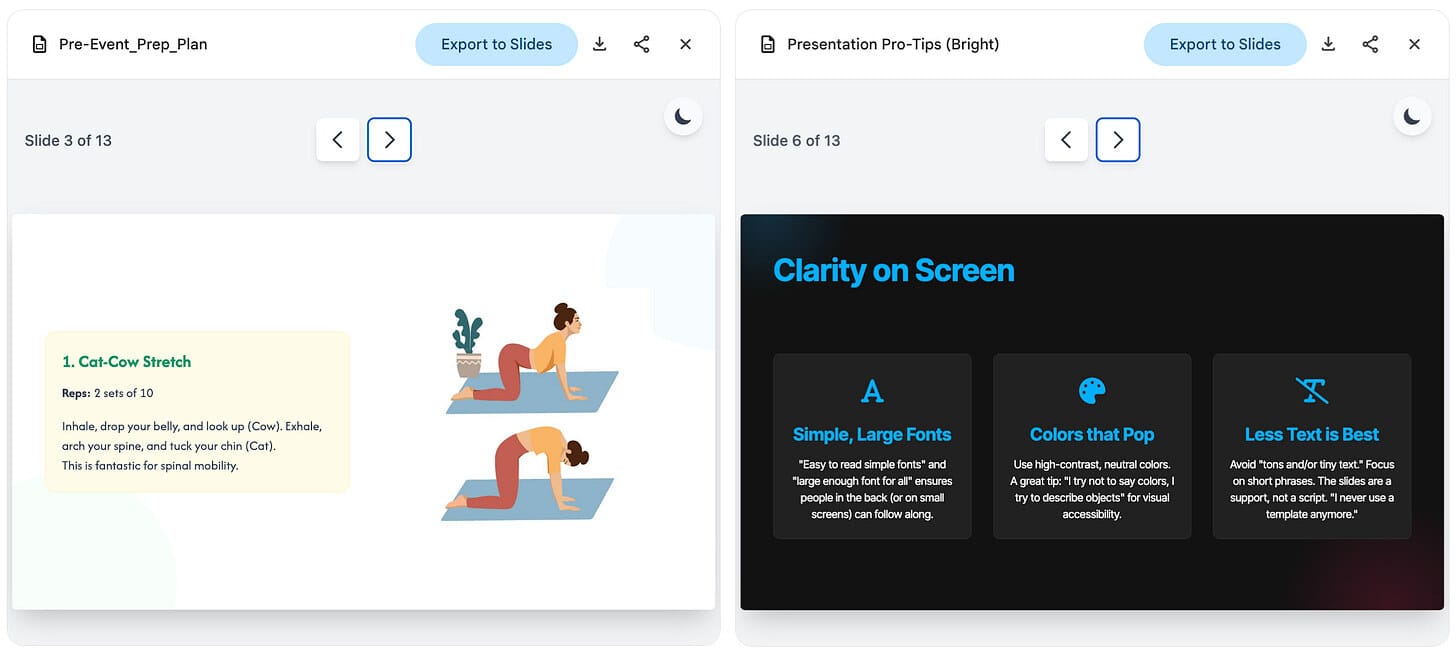
Task: Click the 'Reps: 2 sets of 10' line
Action: (107, 393)
